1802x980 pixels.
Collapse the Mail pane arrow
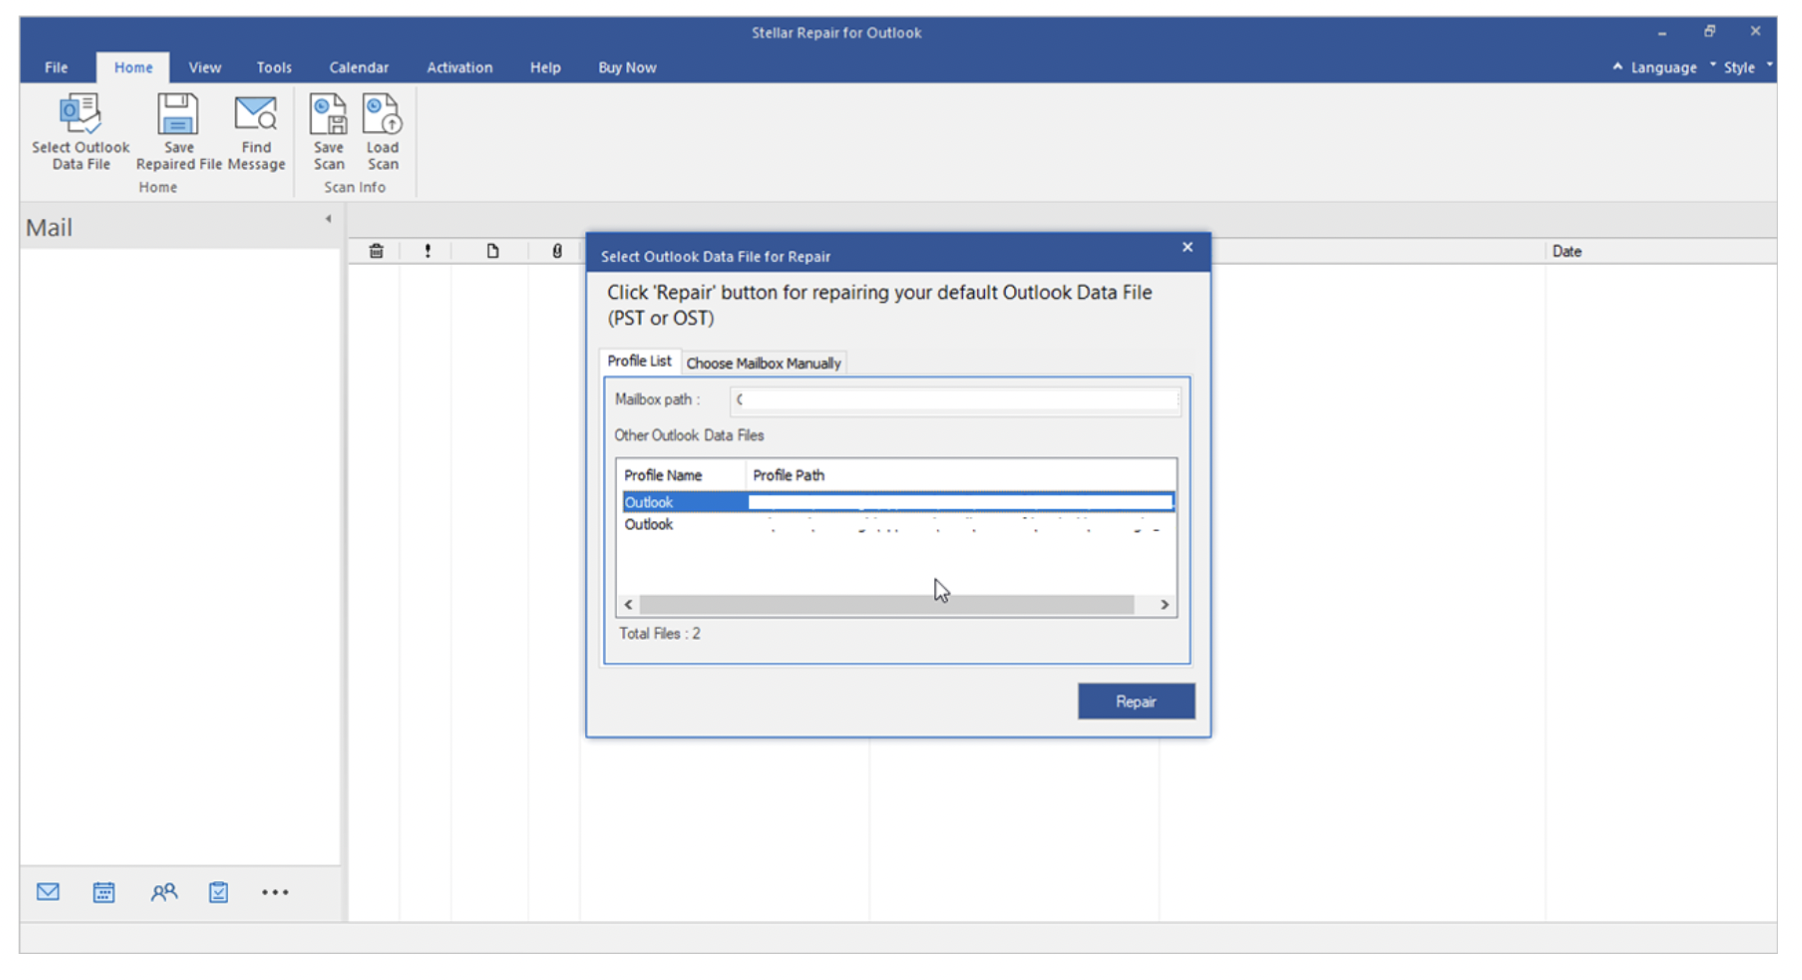(328, 219)
